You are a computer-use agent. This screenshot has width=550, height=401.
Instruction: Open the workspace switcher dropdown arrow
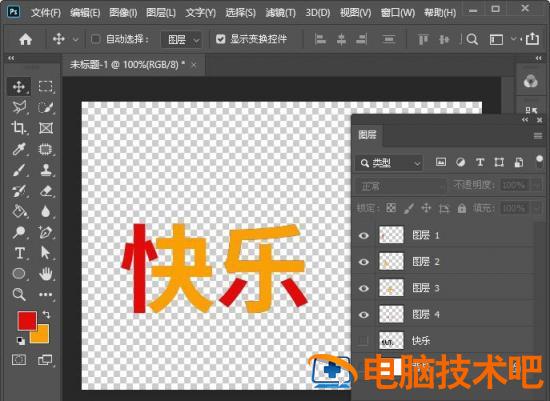[513, 39]
